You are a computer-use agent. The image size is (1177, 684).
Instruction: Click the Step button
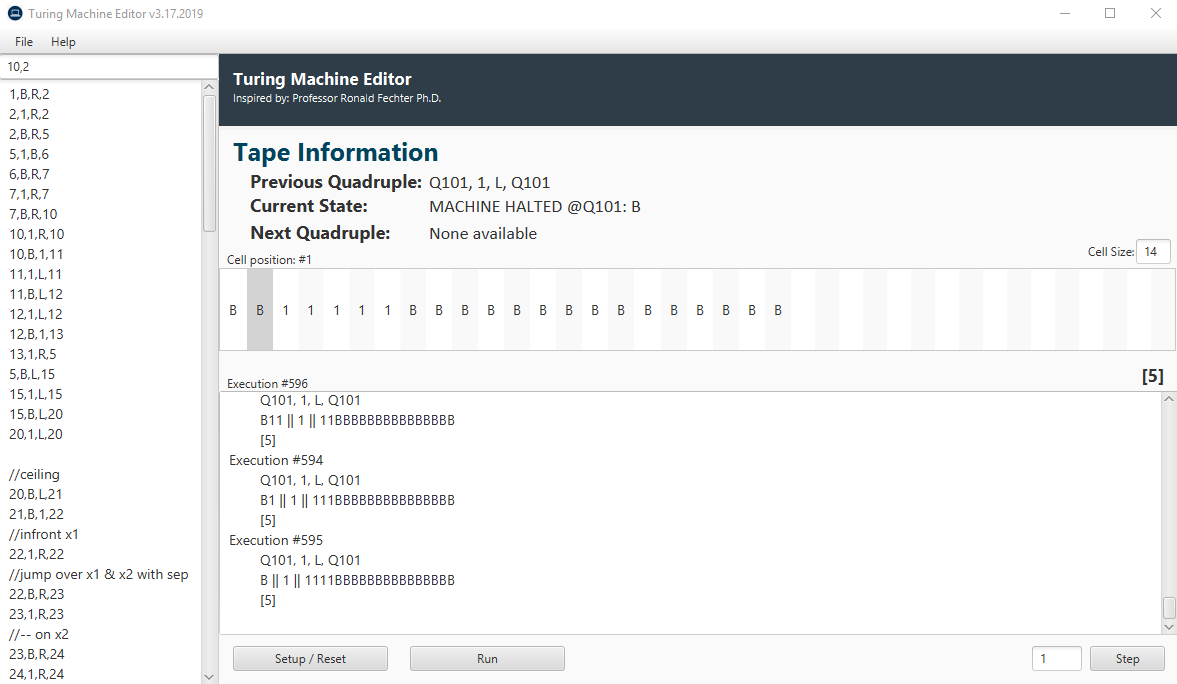click(1127, 658)
